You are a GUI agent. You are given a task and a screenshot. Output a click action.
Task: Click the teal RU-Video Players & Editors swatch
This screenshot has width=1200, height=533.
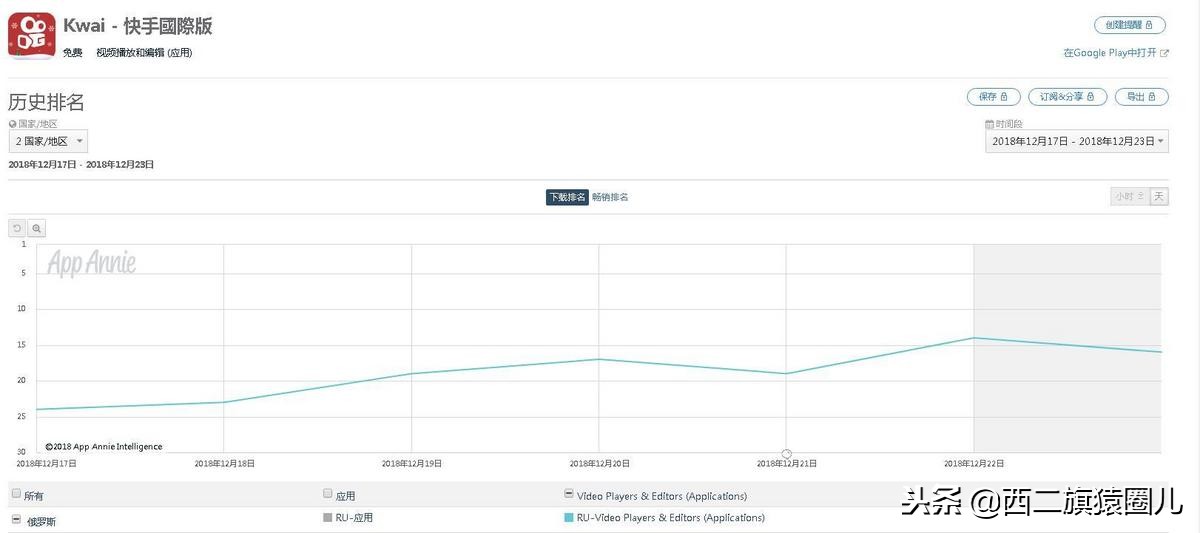569,518
